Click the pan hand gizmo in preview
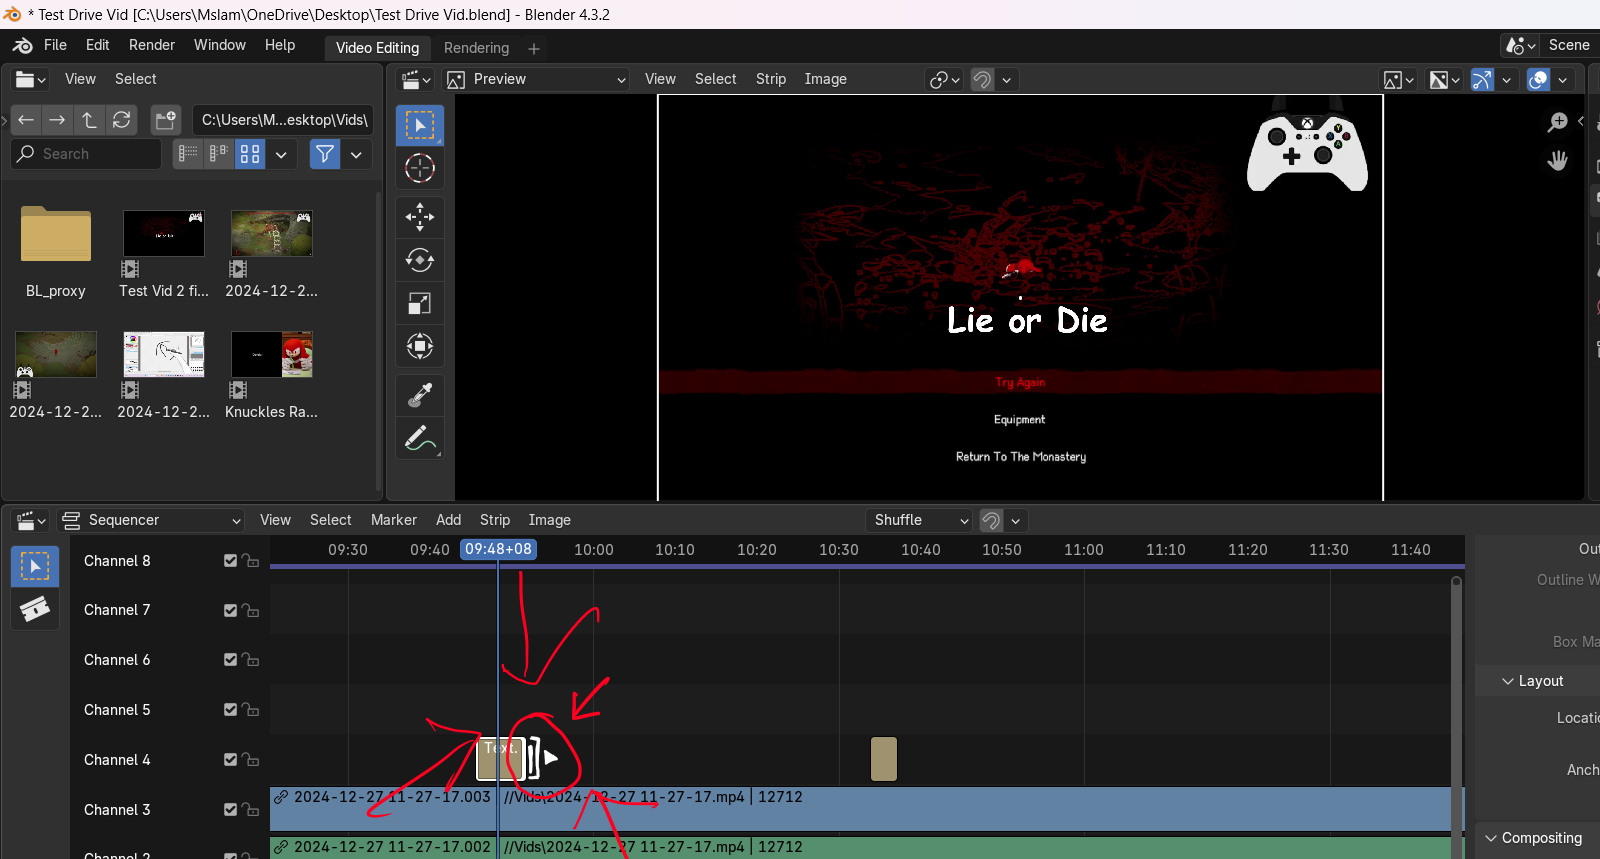1600x859 pixels. coord(1557,160)
